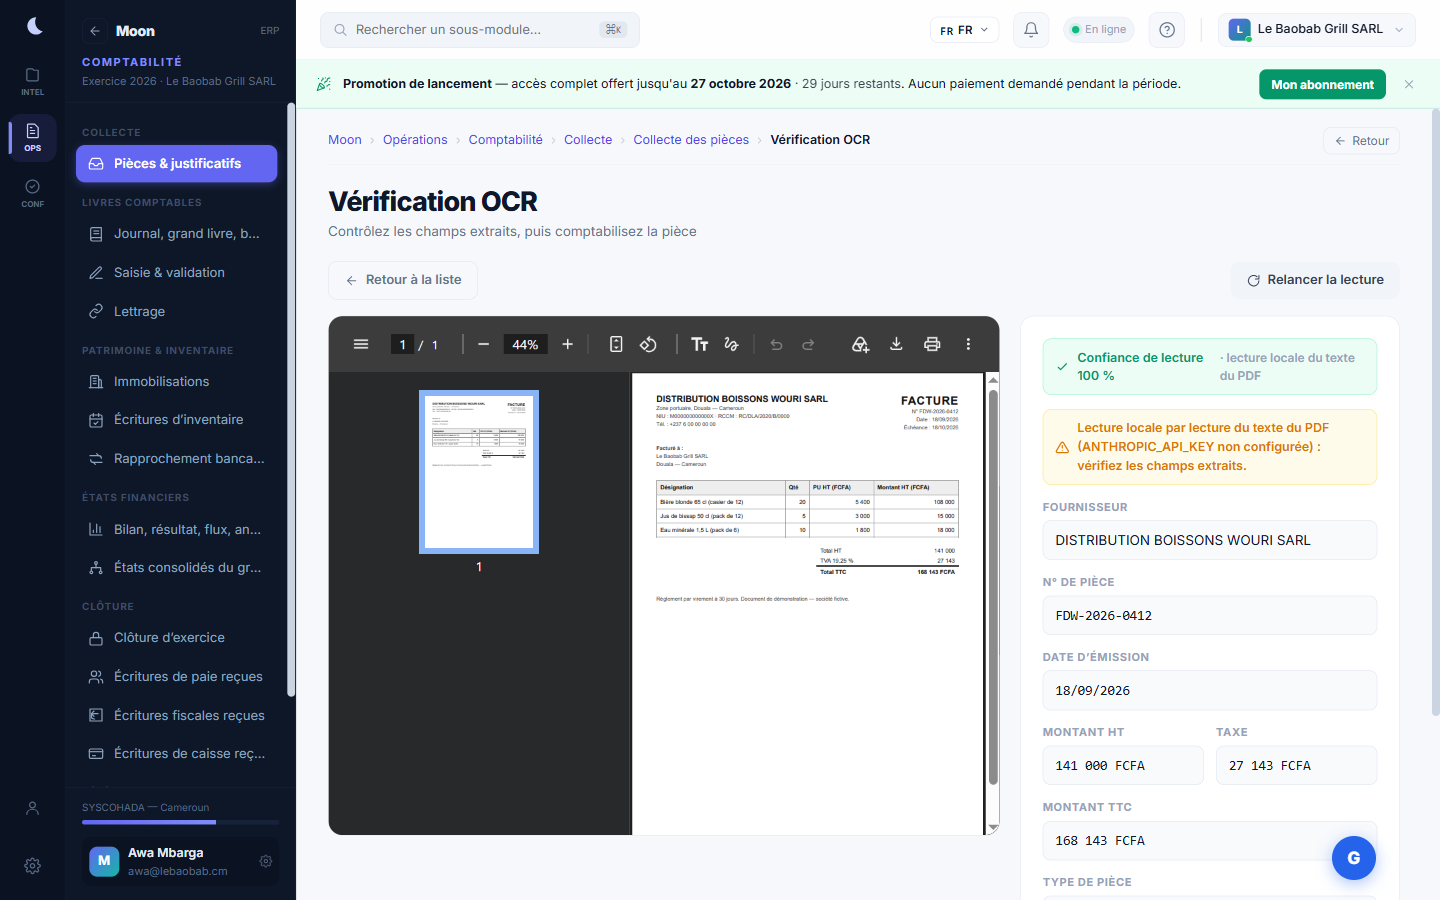Click the En ligne status indicator
1440x900 pixels.
point(1099,30)
